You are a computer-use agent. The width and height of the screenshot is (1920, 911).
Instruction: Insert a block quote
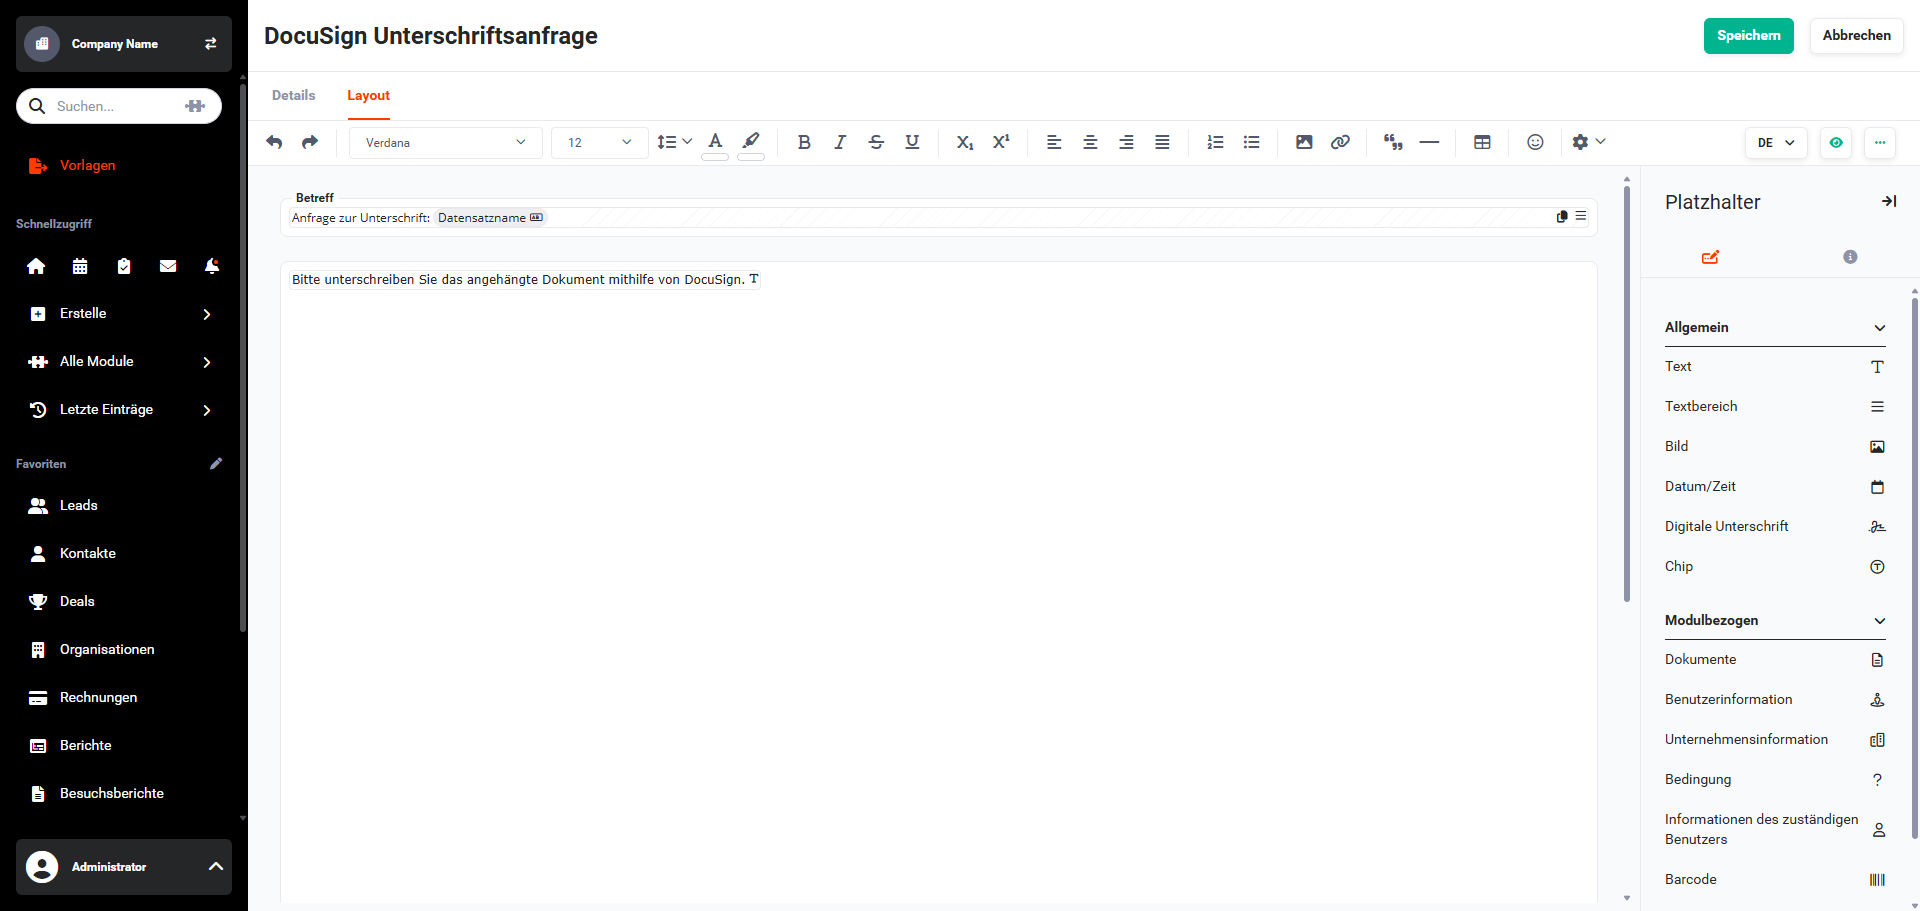tap(1393, 142)
